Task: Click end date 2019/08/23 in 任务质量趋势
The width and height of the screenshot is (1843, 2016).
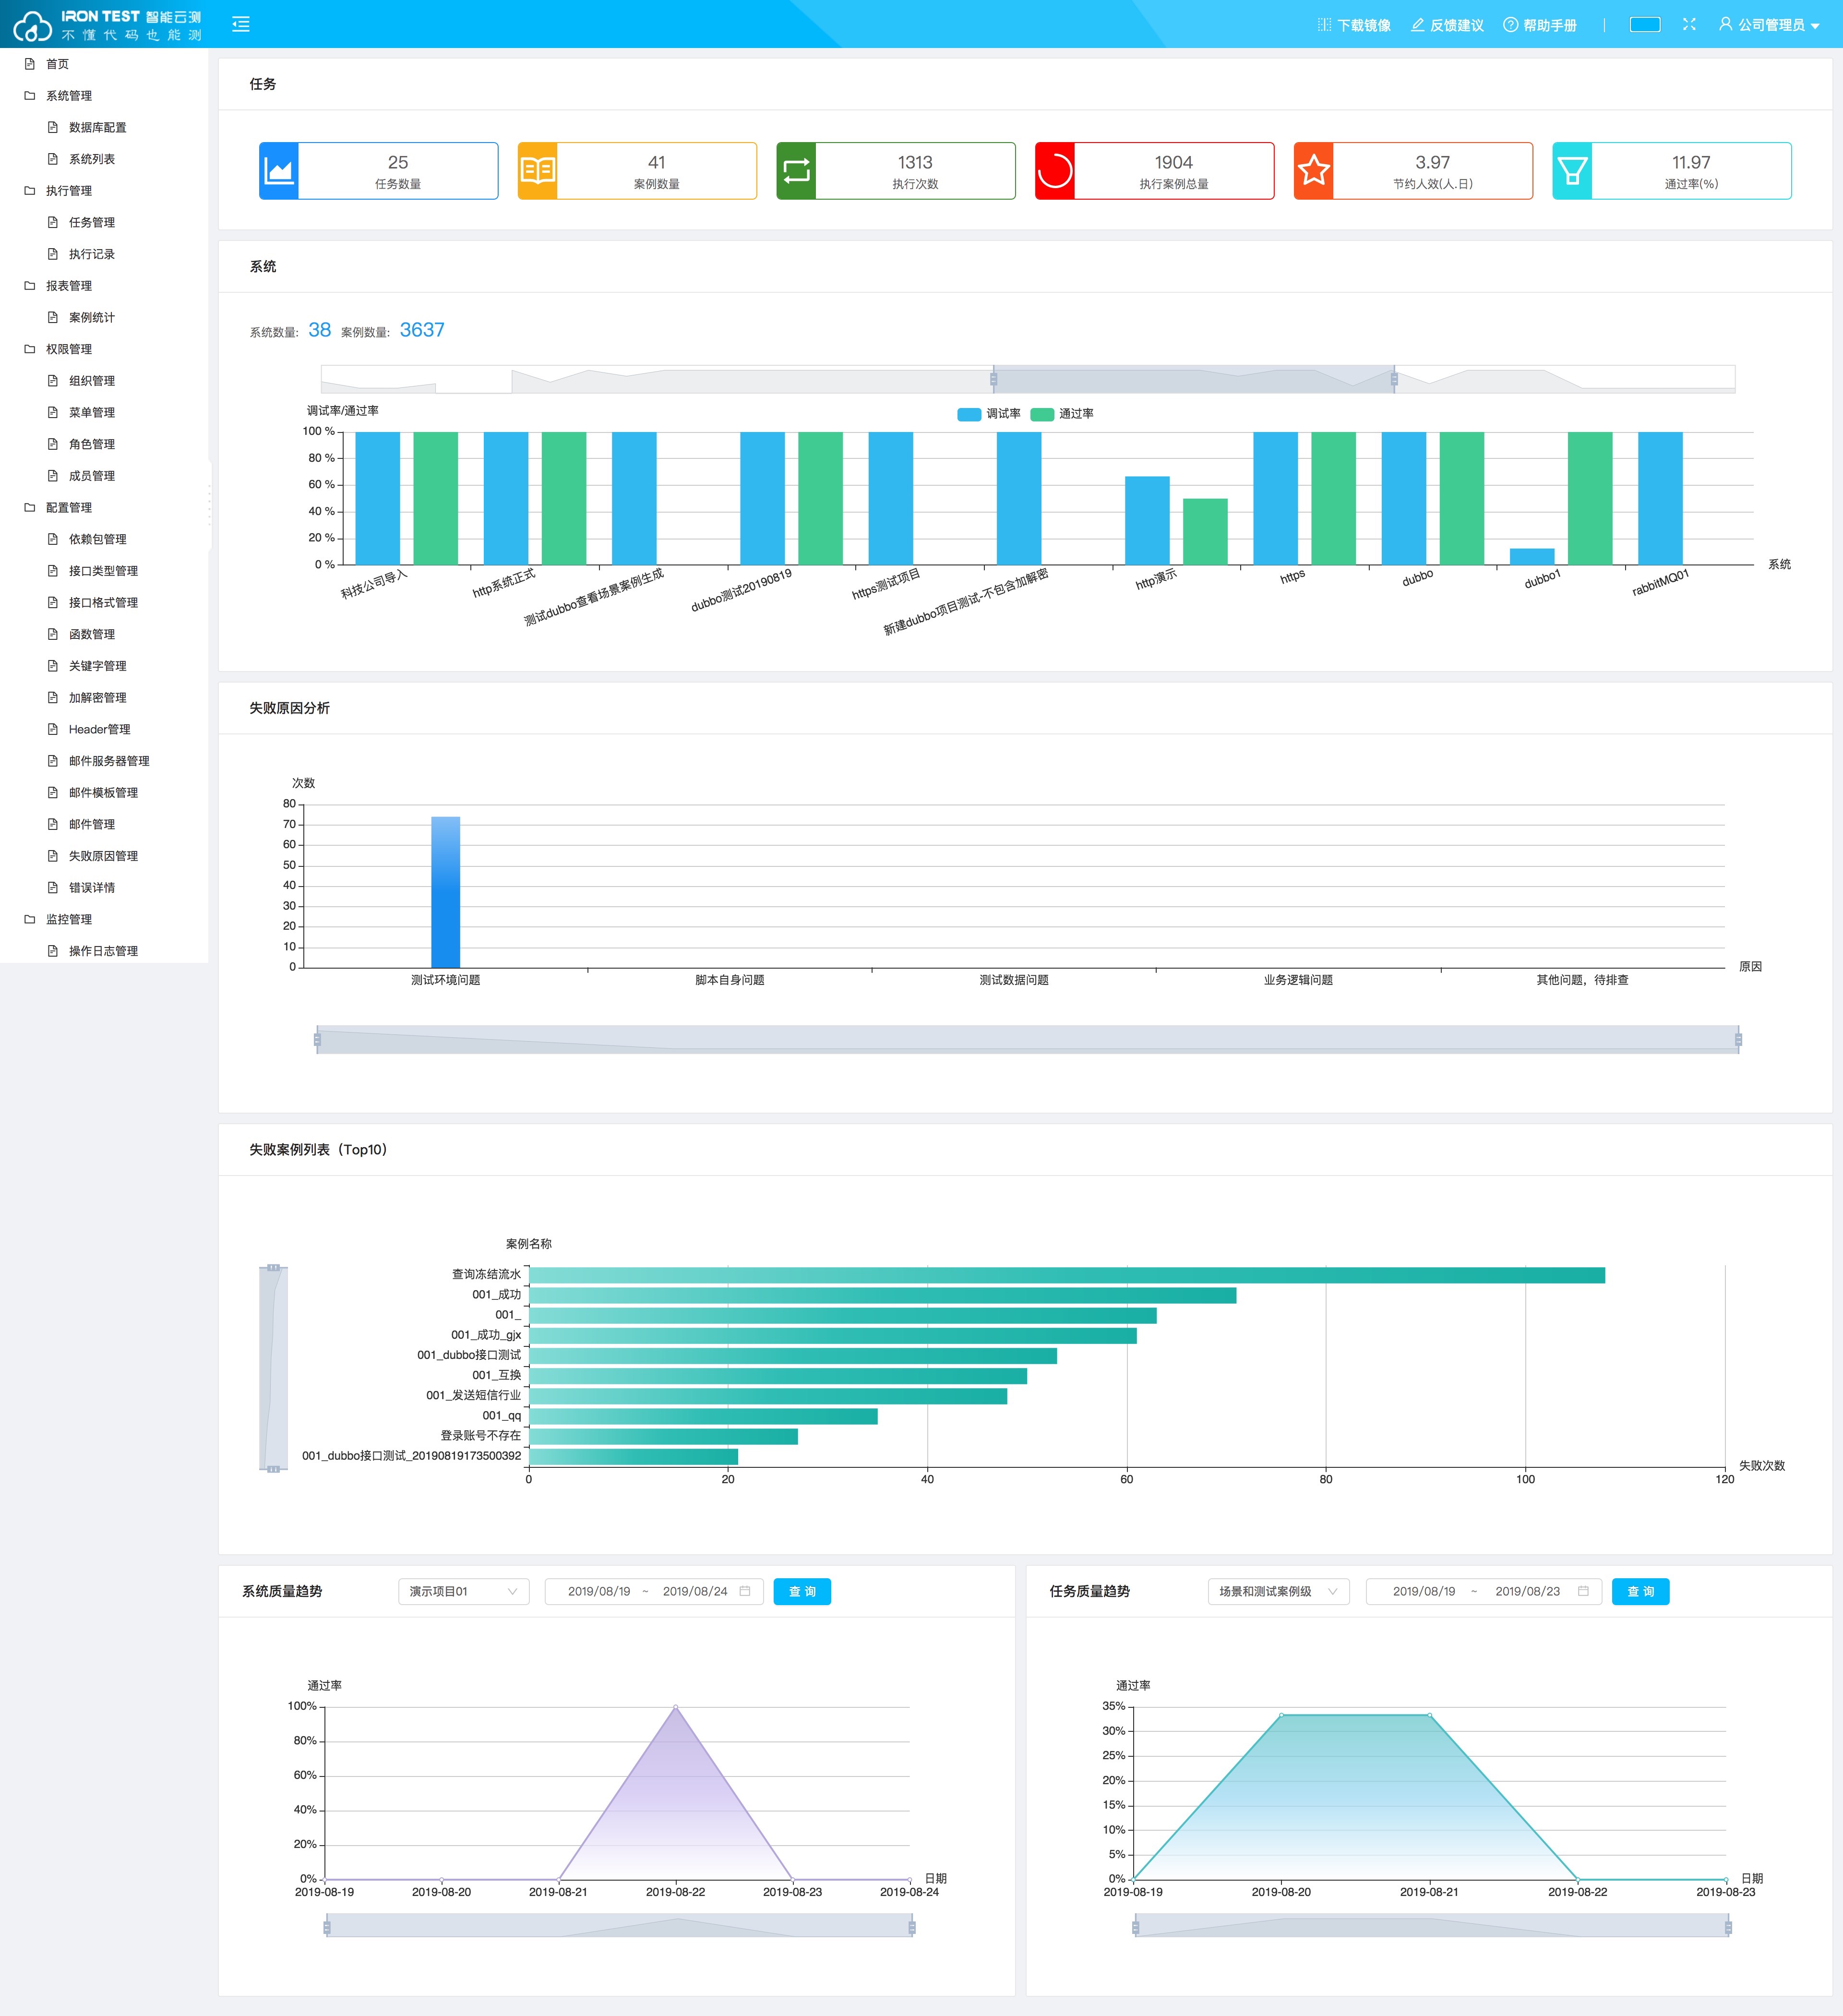Action: click(1527, 1591)
